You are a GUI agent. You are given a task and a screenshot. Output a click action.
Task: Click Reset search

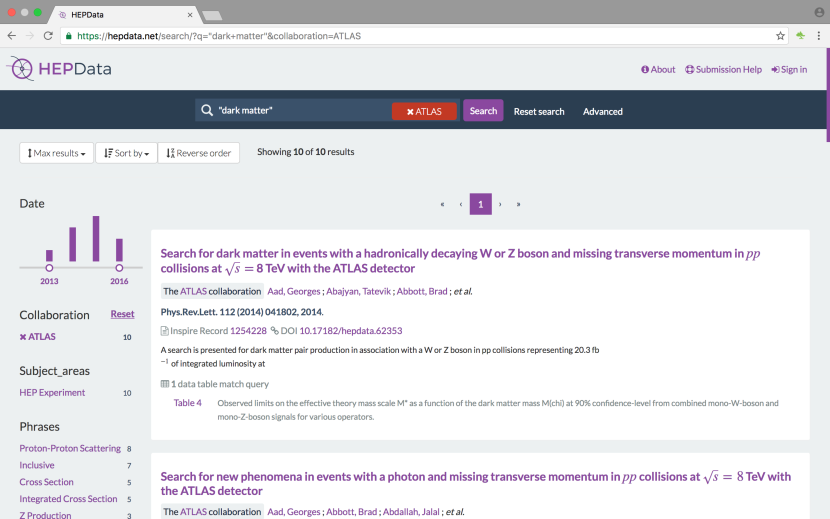pyautogui.click(x=539, y=112)
